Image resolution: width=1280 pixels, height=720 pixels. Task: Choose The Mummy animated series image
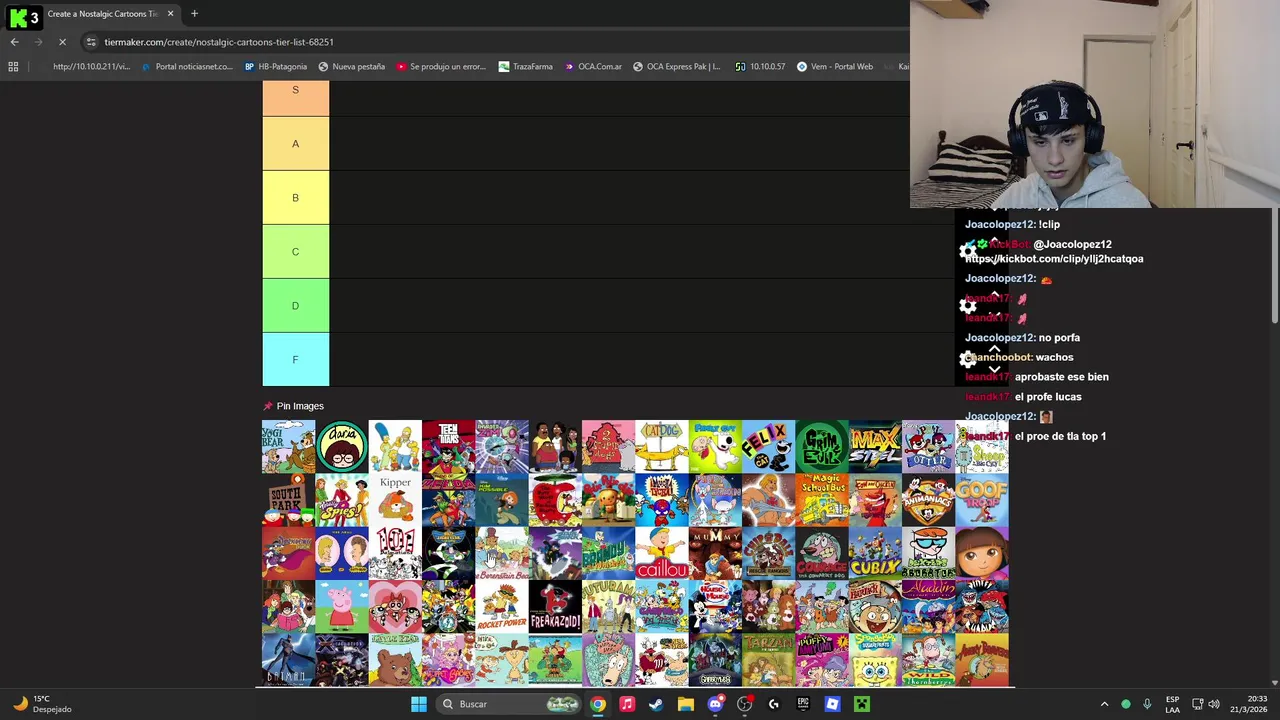(x=715, y=553)
